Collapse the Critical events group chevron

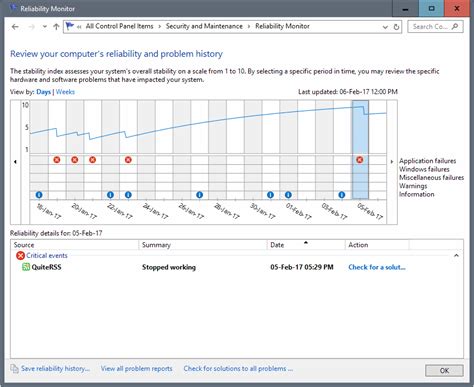coord(456,256)
